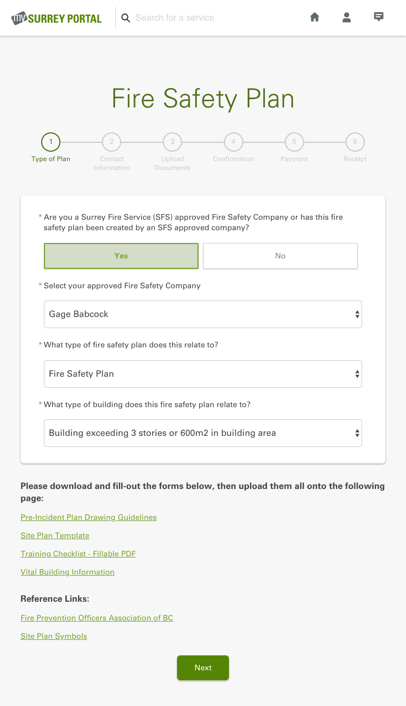The width and height of the screenshot is (406, 706).
Task: Open the approved Fire Safety Company dropdown
Action: [203, 314]
